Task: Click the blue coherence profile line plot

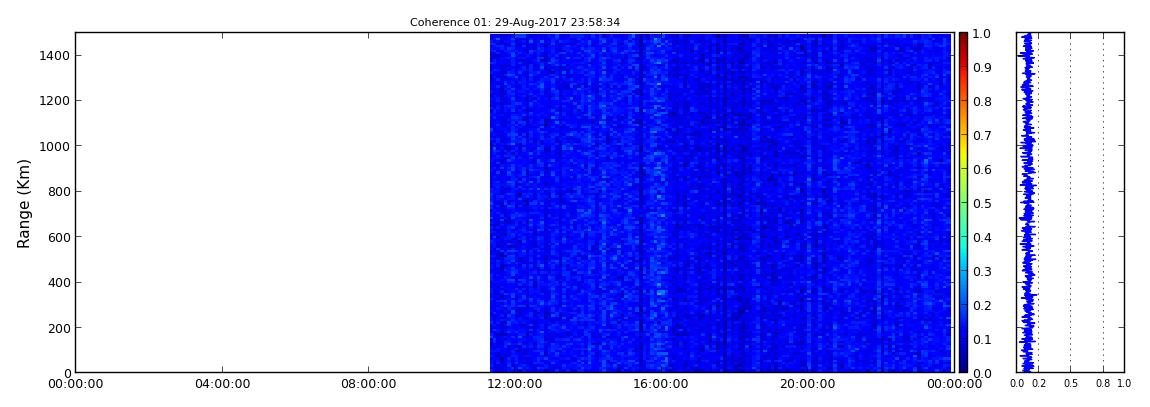Action: click(1027, 202)
